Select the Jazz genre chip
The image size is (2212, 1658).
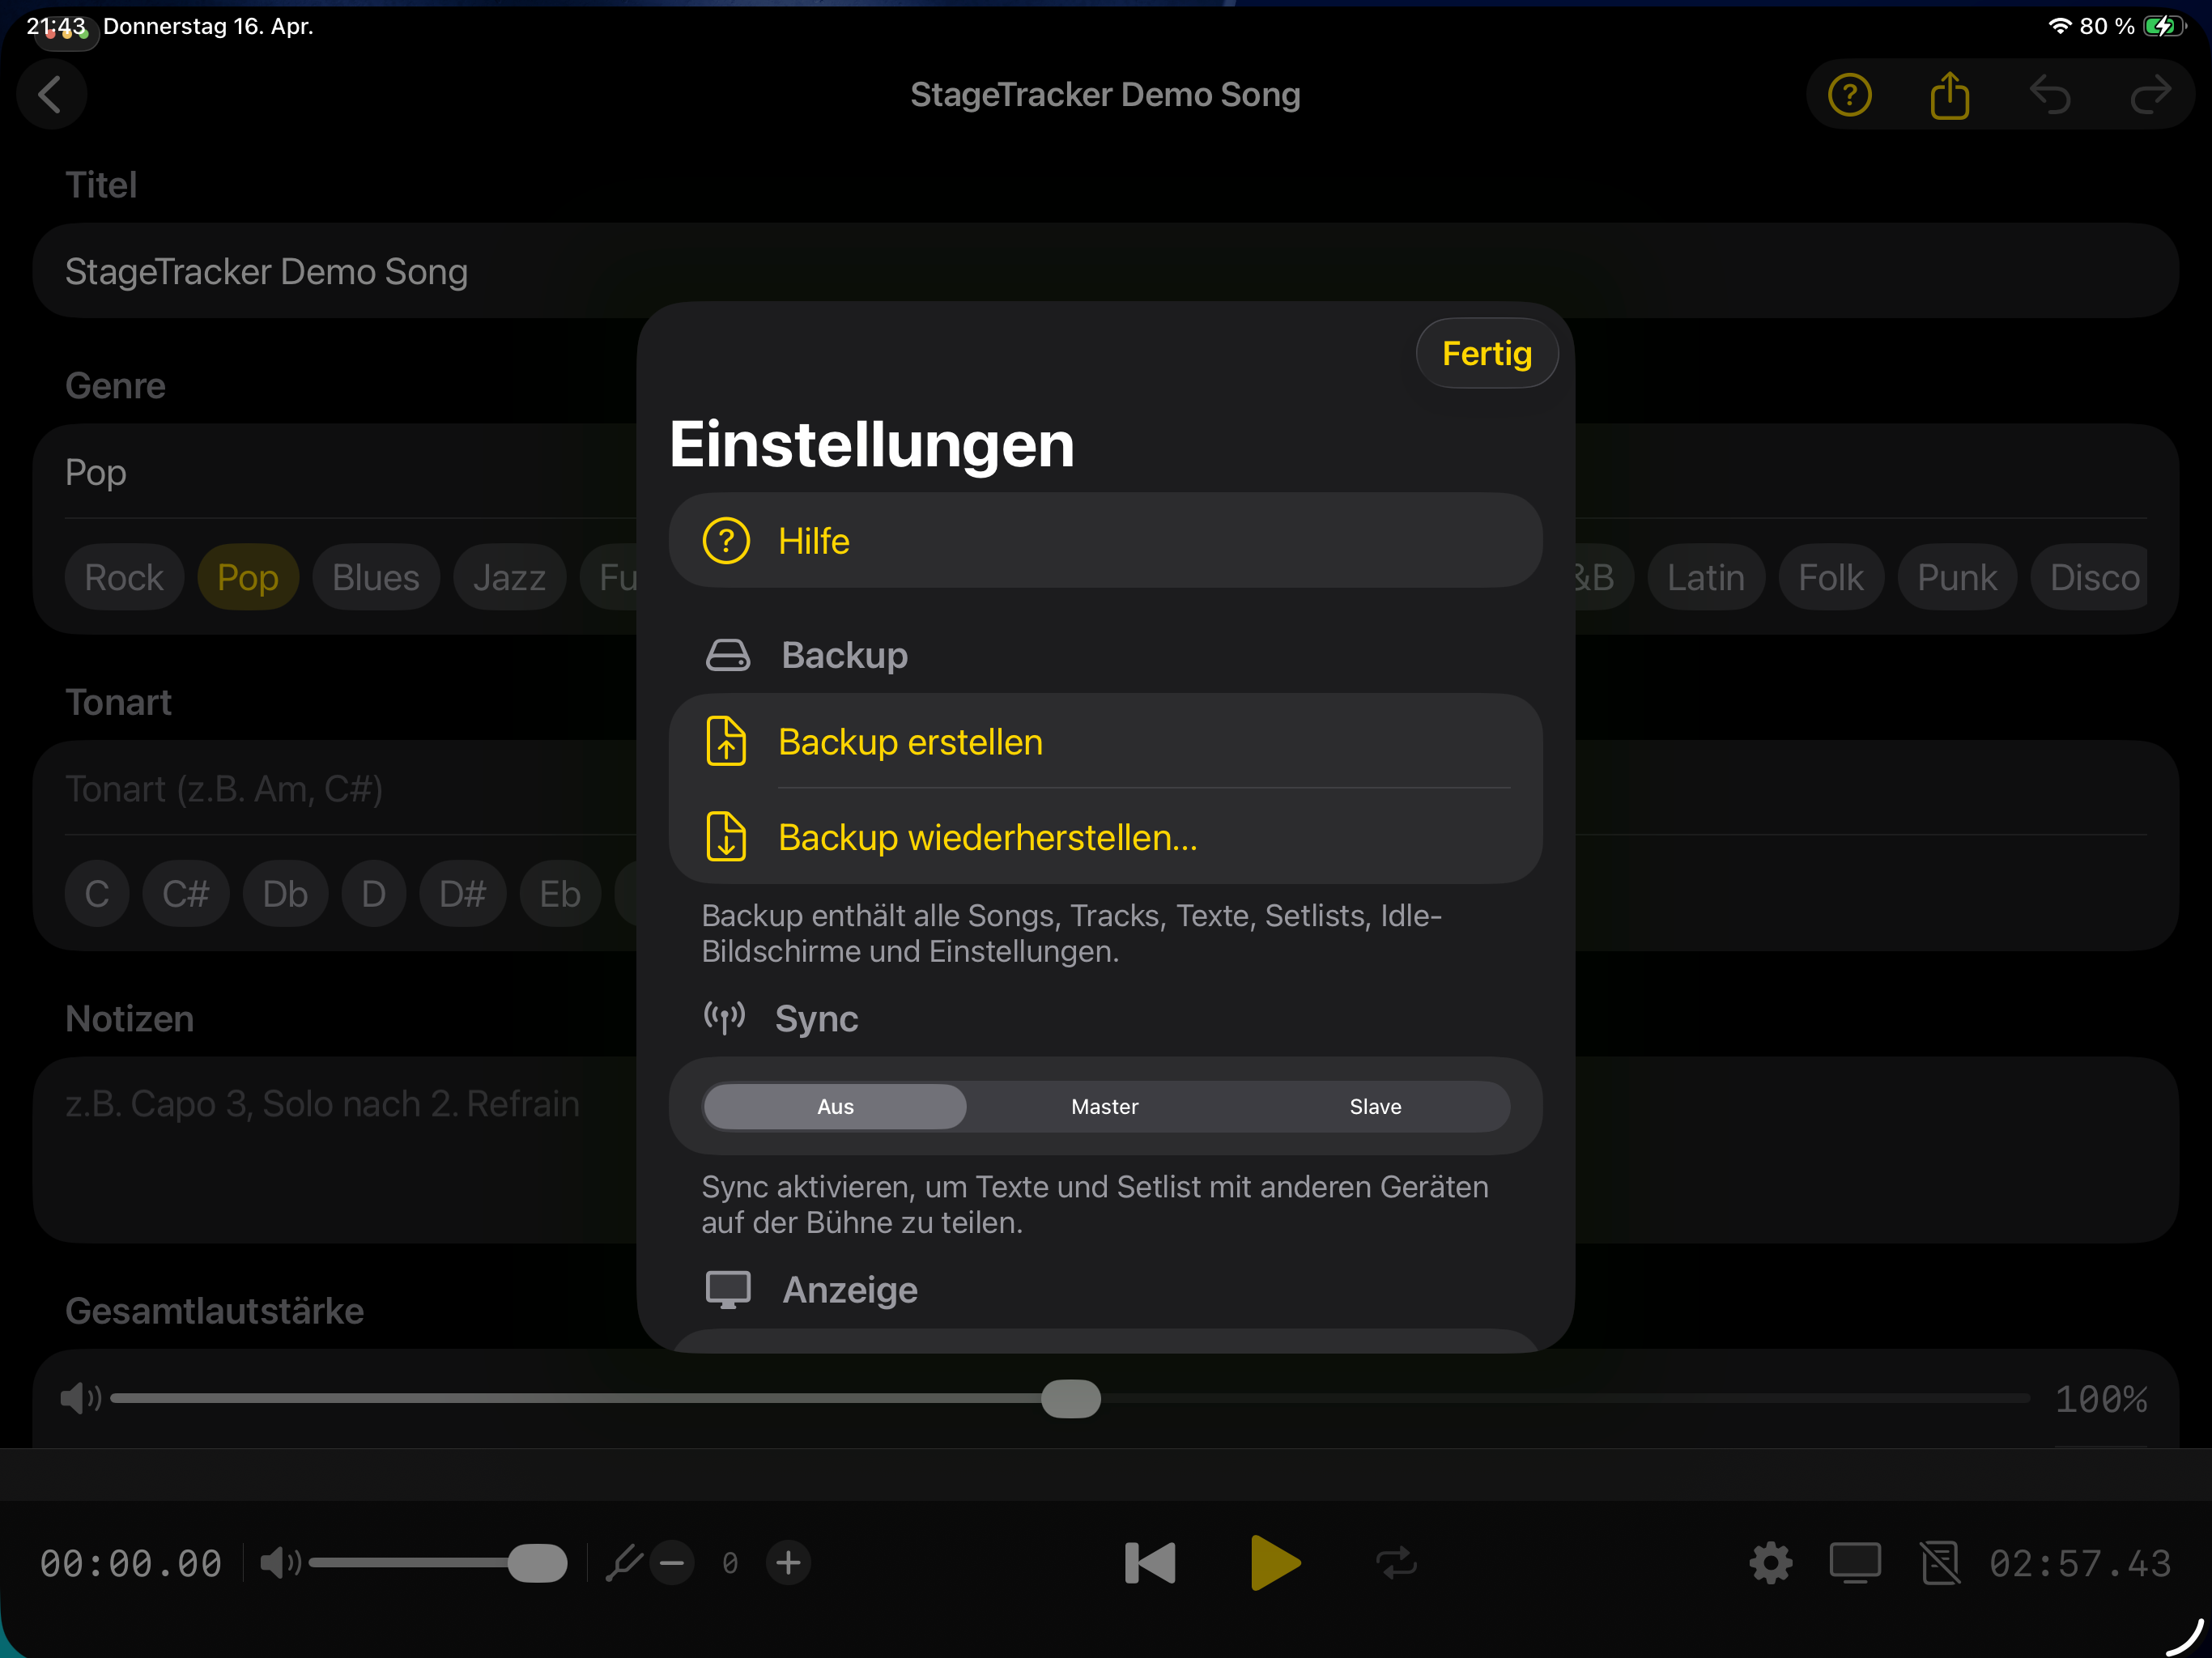509,577
